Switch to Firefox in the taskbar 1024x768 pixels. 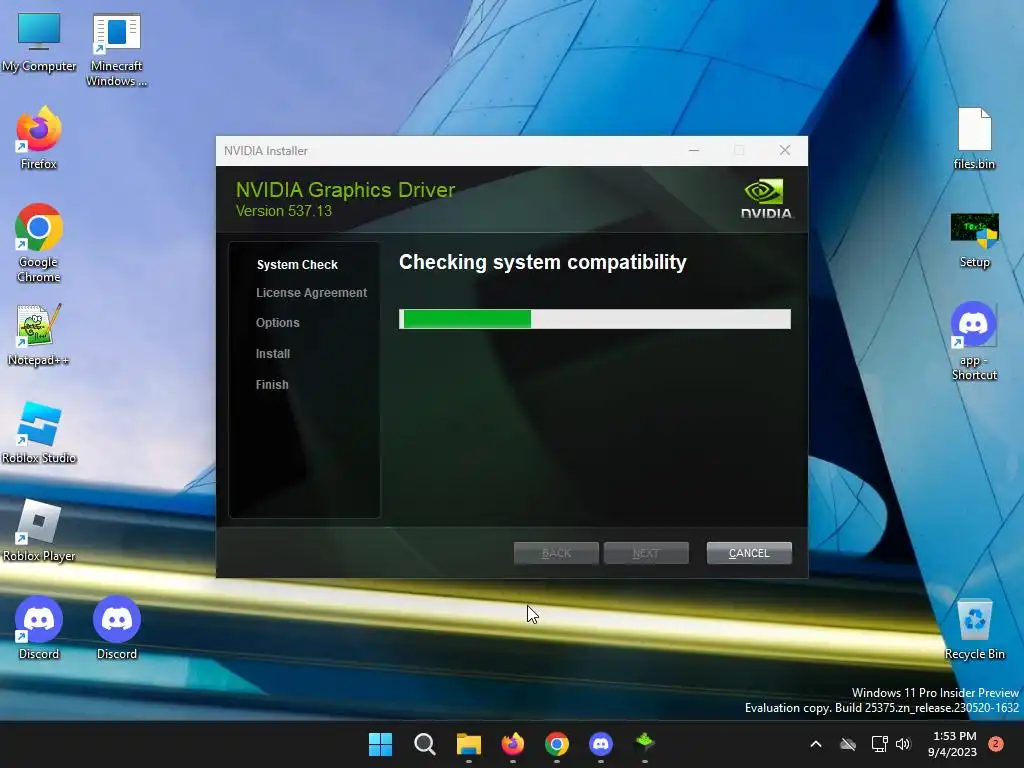(x=513, y=744)
